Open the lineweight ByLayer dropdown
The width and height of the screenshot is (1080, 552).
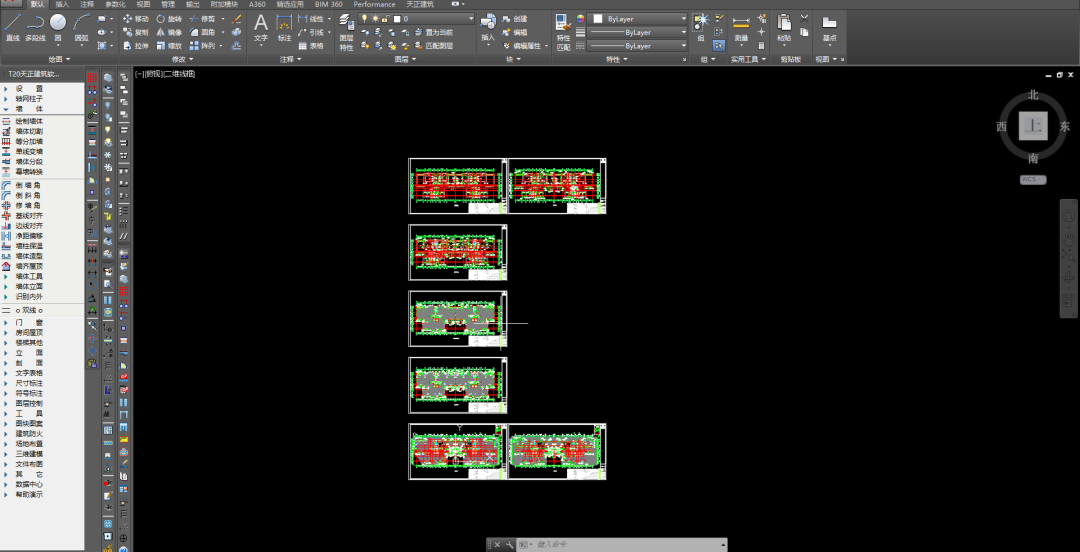point(639,32)
